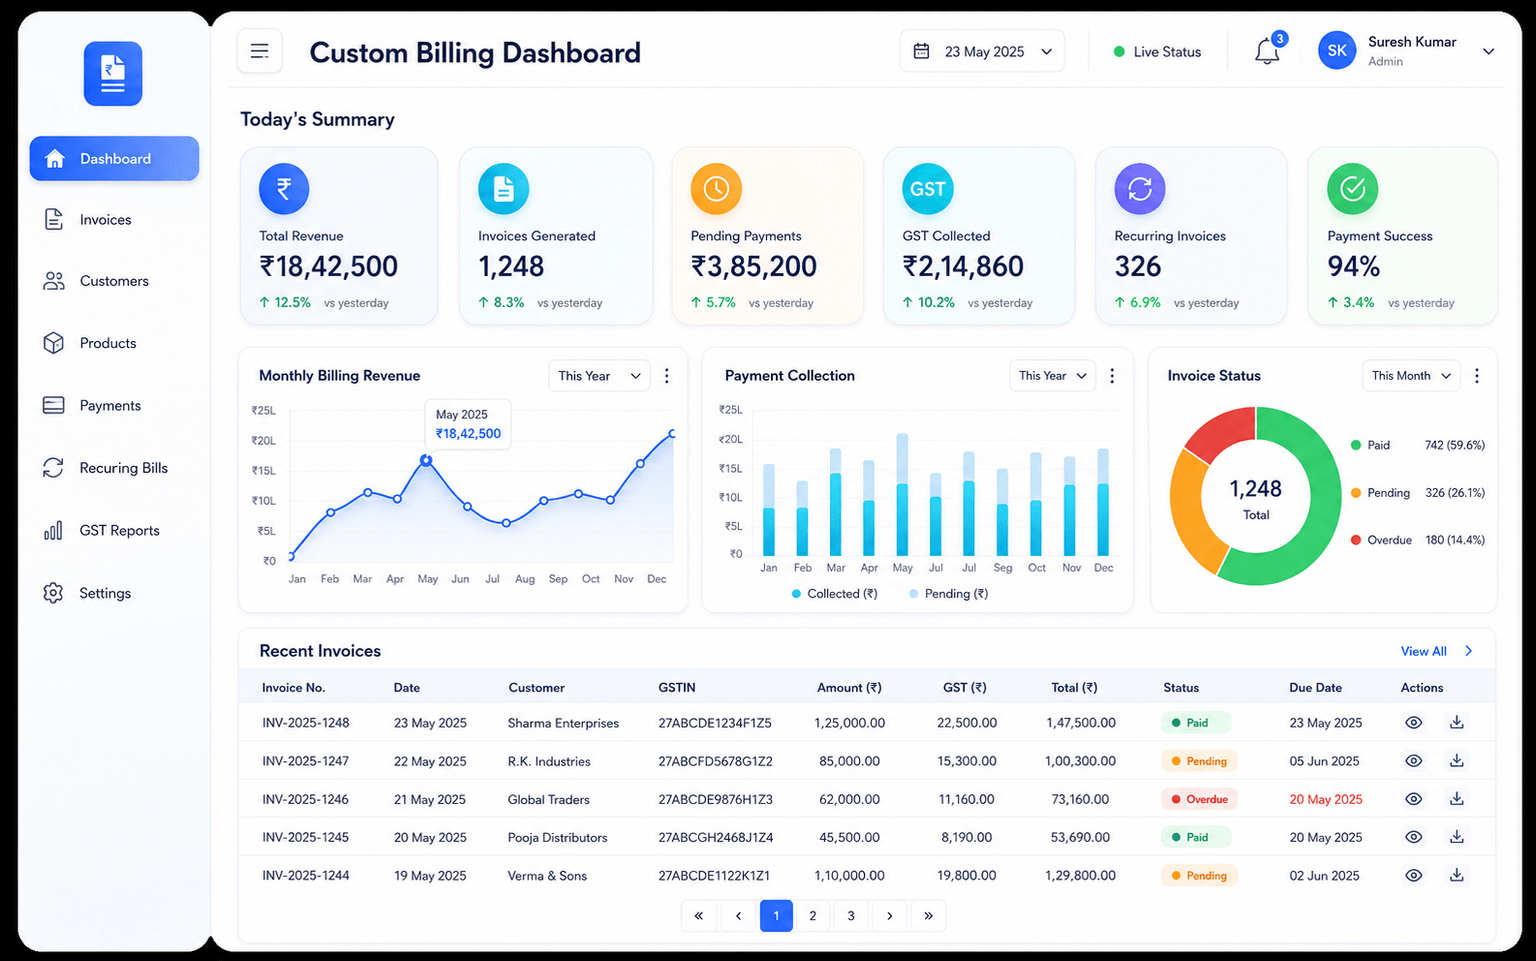Jump to last page of invoices

[x=928, y=916]
